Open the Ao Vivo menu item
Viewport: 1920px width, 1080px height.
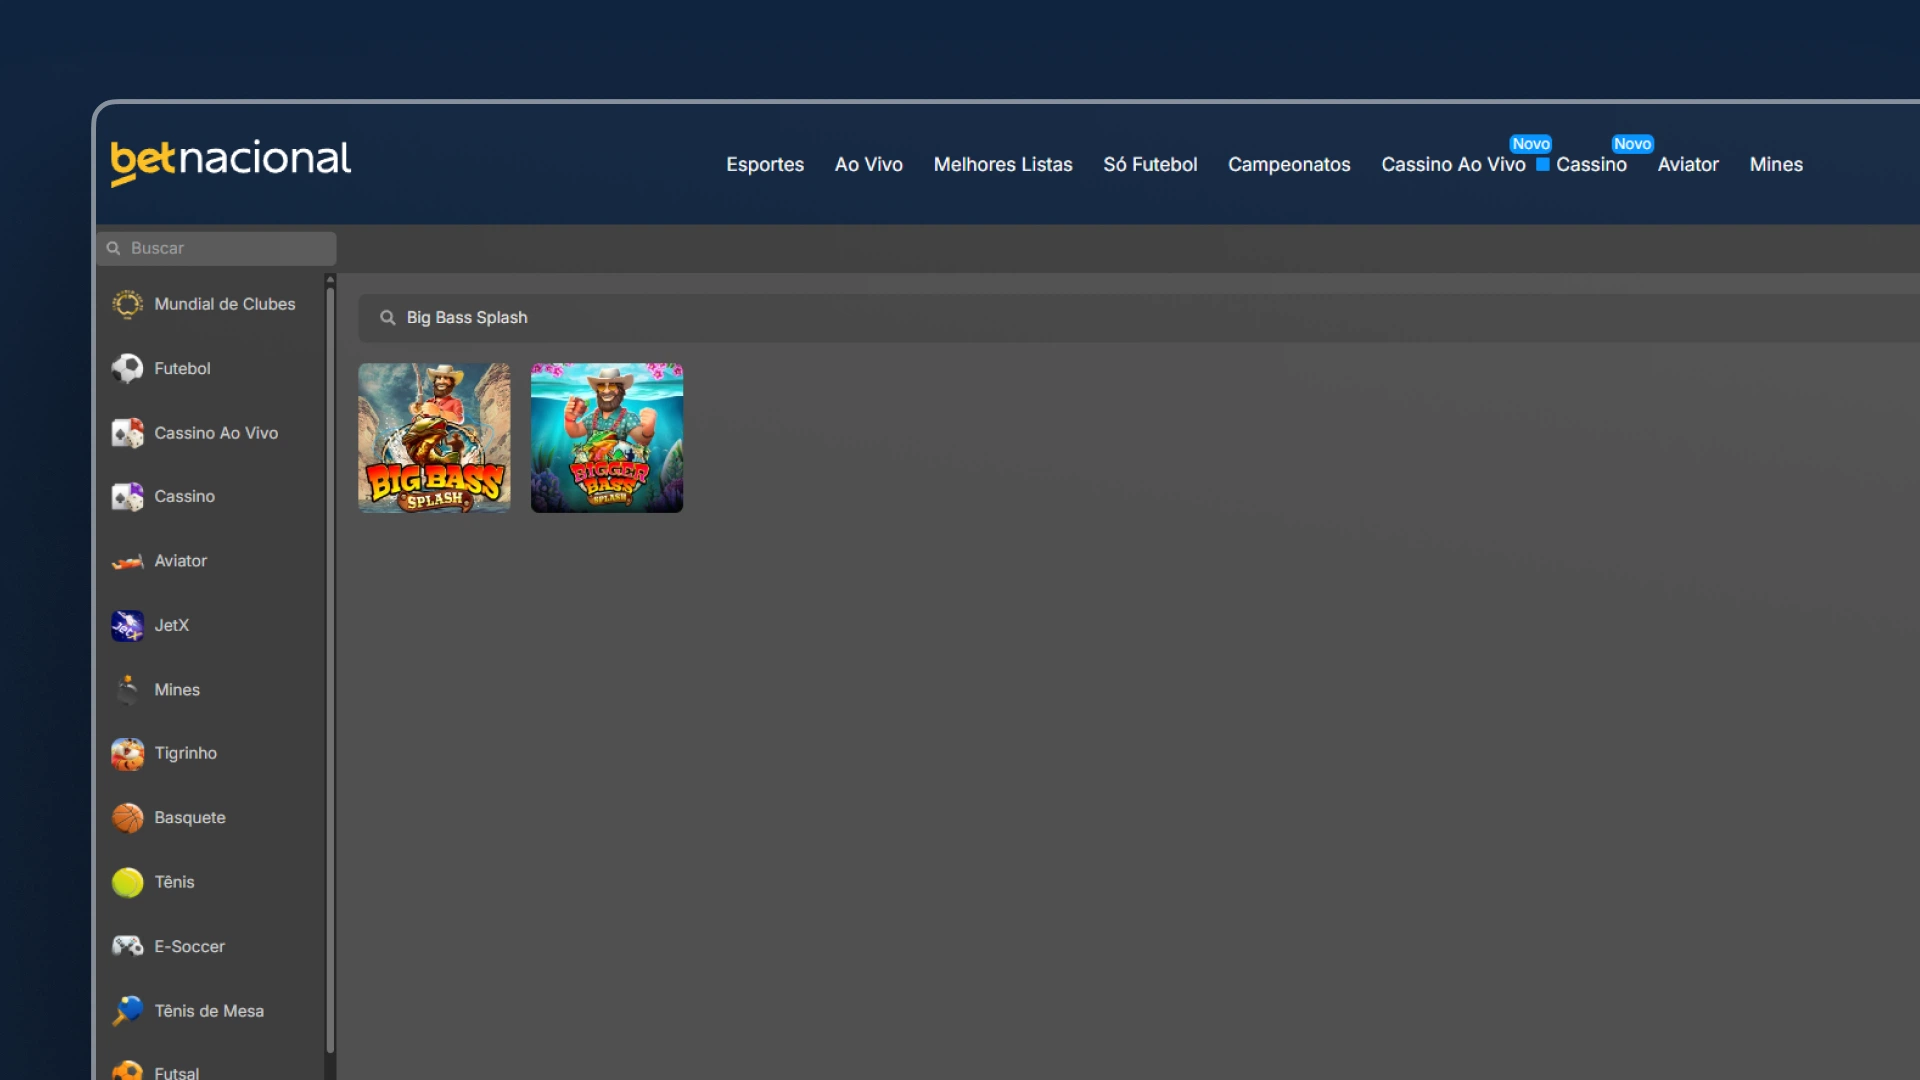click(869, 165)
